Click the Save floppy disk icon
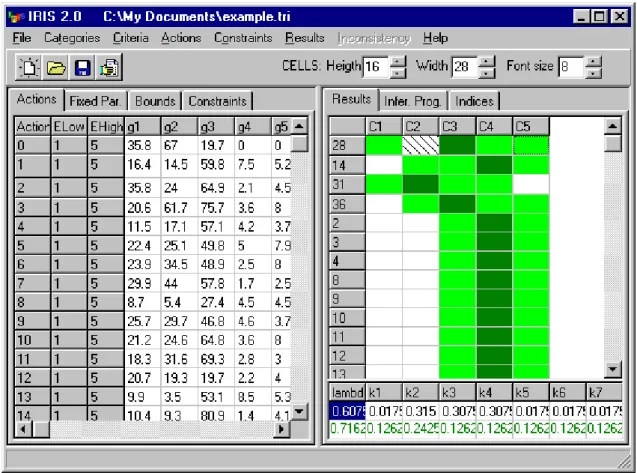This screenshot has height=473, width=637. (x=82, y=67)
